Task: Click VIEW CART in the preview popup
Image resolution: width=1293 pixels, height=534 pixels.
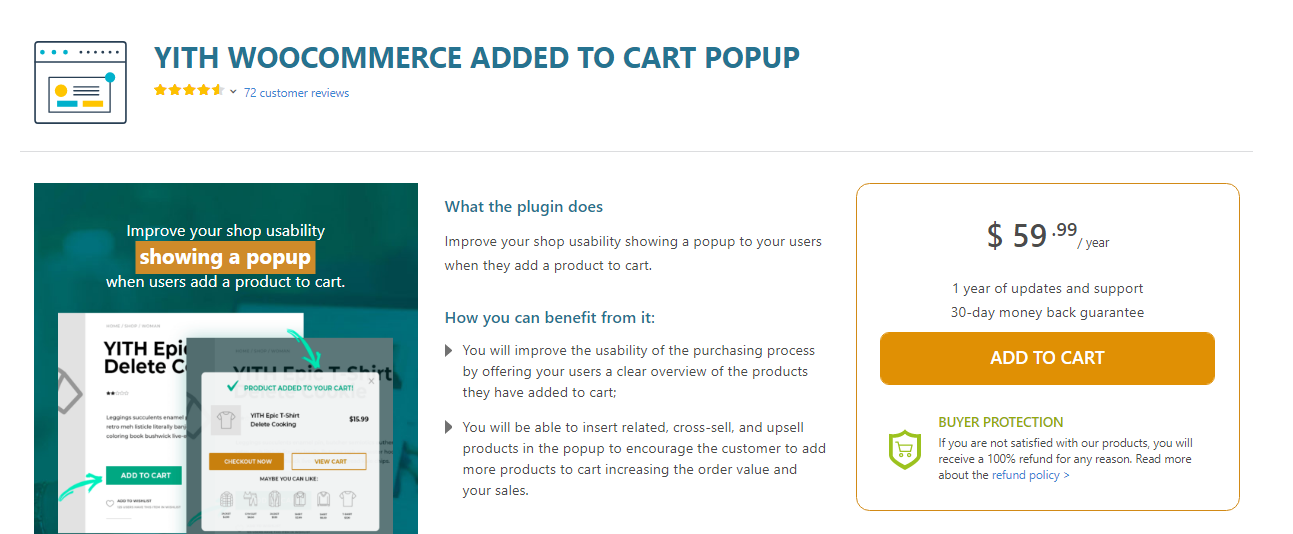Action: (329, 461)
